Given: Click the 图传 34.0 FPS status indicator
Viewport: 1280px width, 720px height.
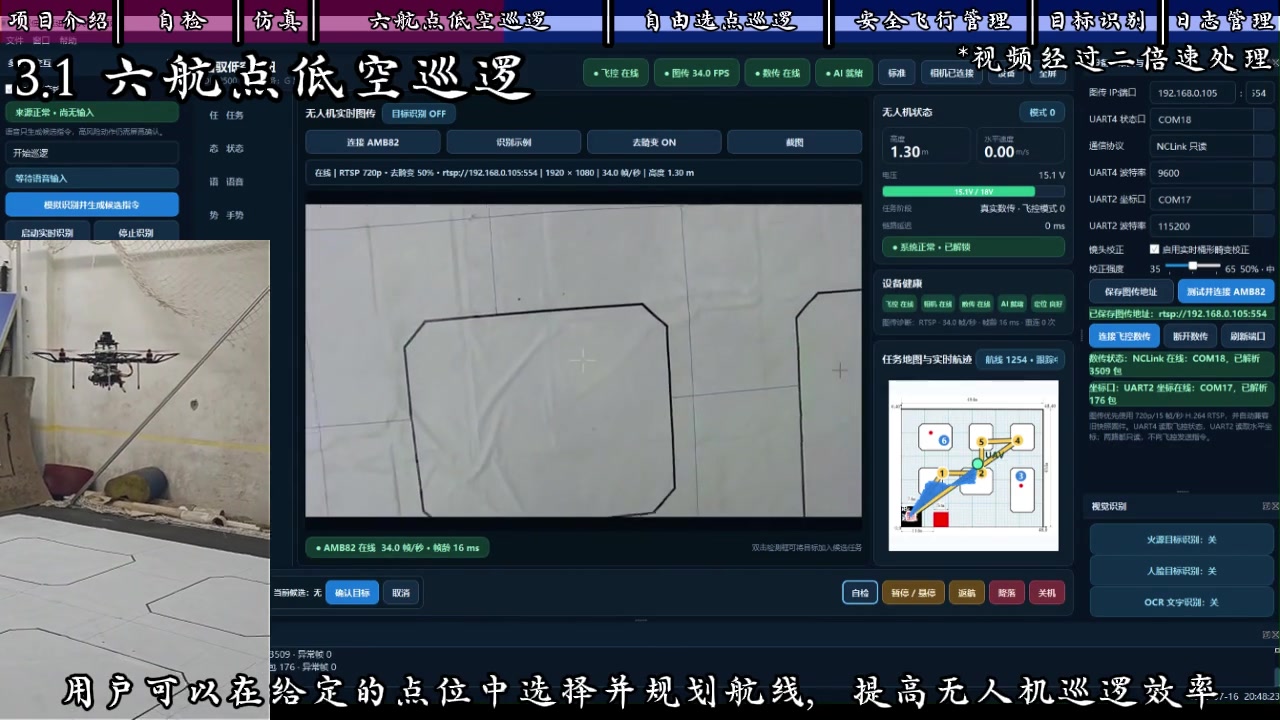Looking at the screenshot, I should pyautogui.click(x=695, y=73).
